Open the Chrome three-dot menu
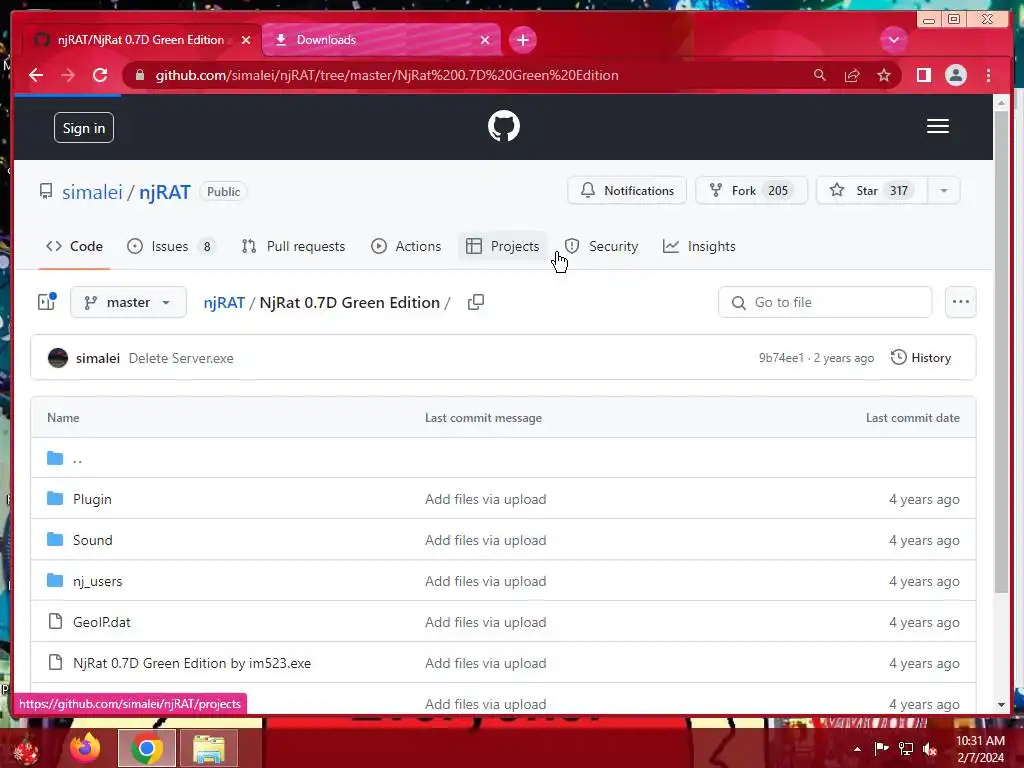The height and width of the screenshot is (768, 1024). pyautogui.click(x=988, y=75)
